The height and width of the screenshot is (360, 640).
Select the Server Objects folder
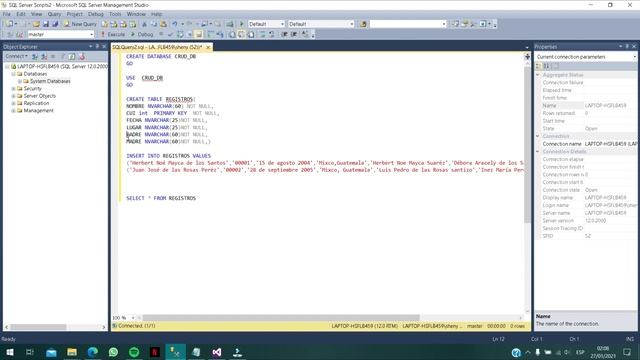(40, 96)
